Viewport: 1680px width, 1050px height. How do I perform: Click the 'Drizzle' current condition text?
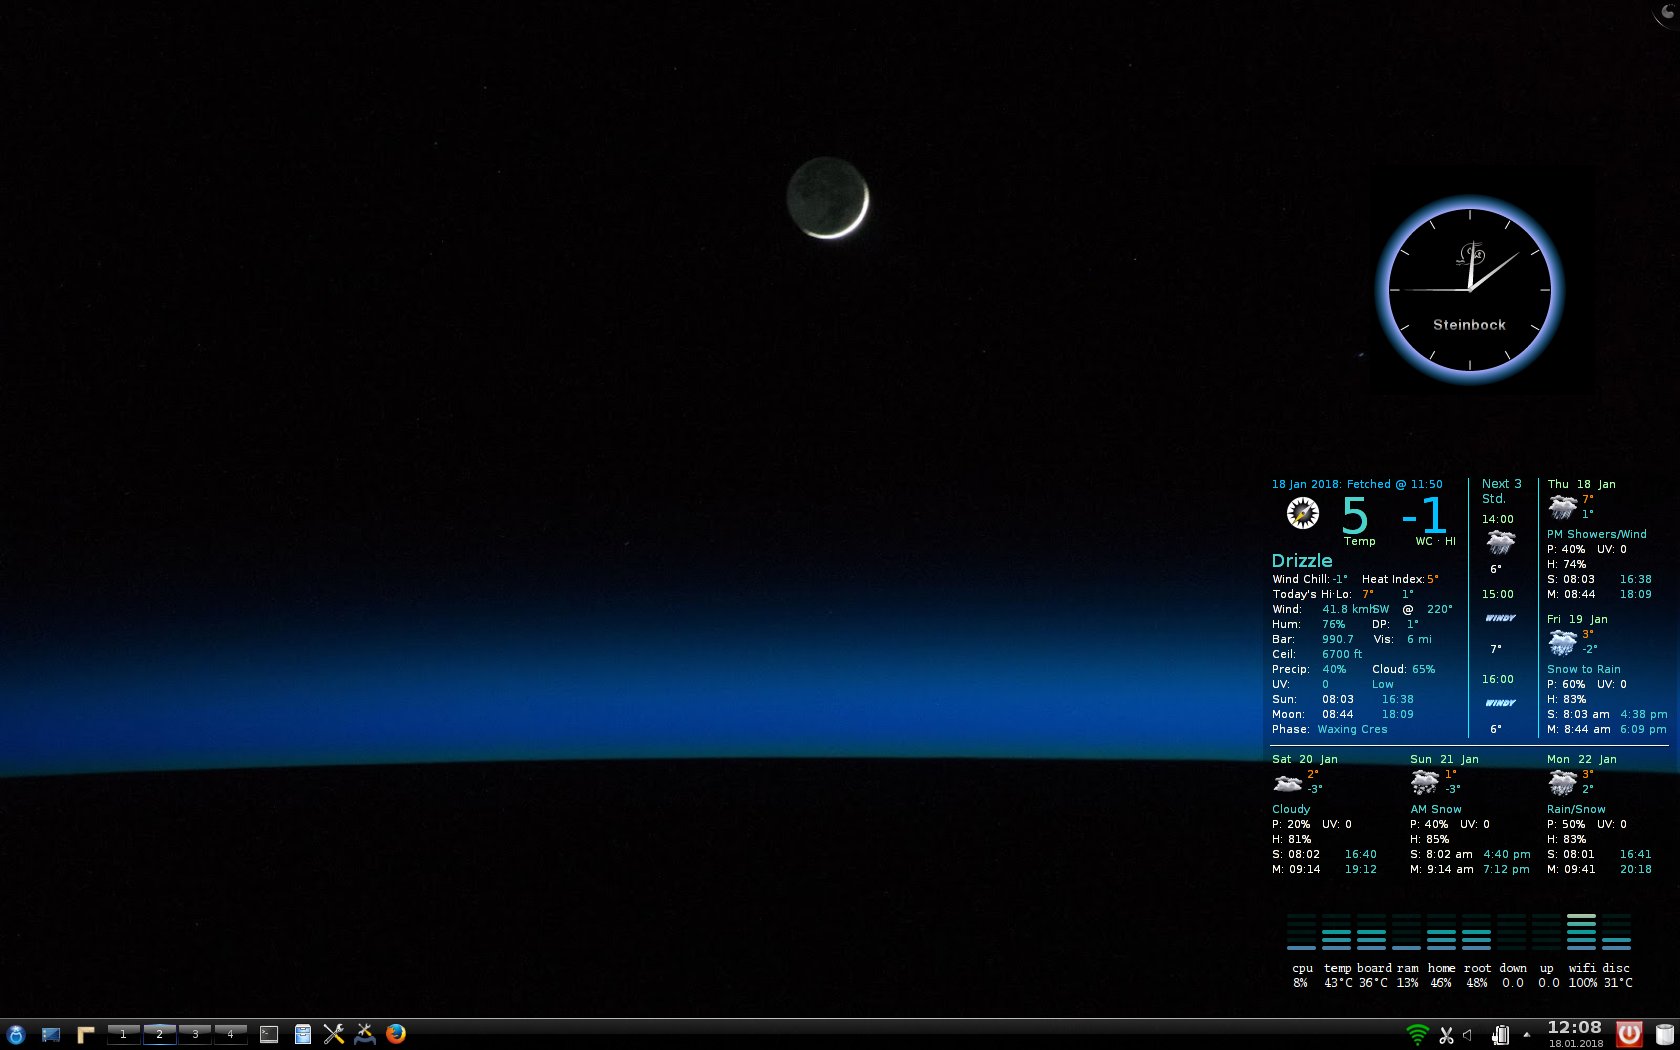[1302, 561]
